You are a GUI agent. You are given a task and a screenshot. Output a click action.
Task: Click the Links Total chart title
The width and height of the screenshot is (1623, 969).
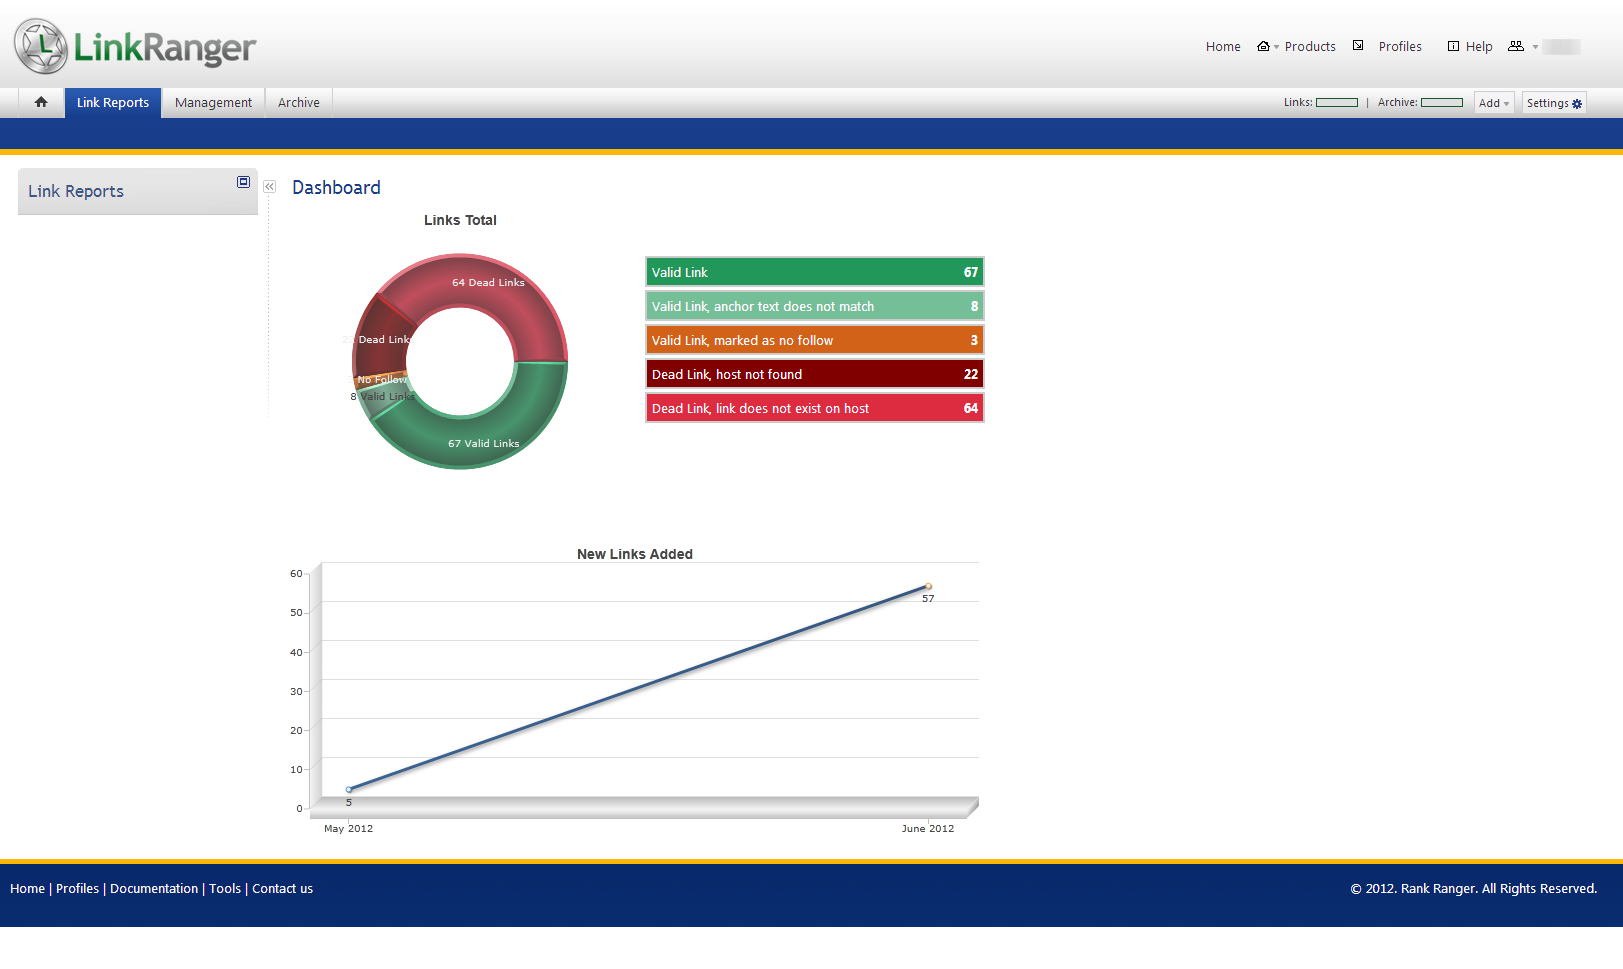[x=460, y=220]
